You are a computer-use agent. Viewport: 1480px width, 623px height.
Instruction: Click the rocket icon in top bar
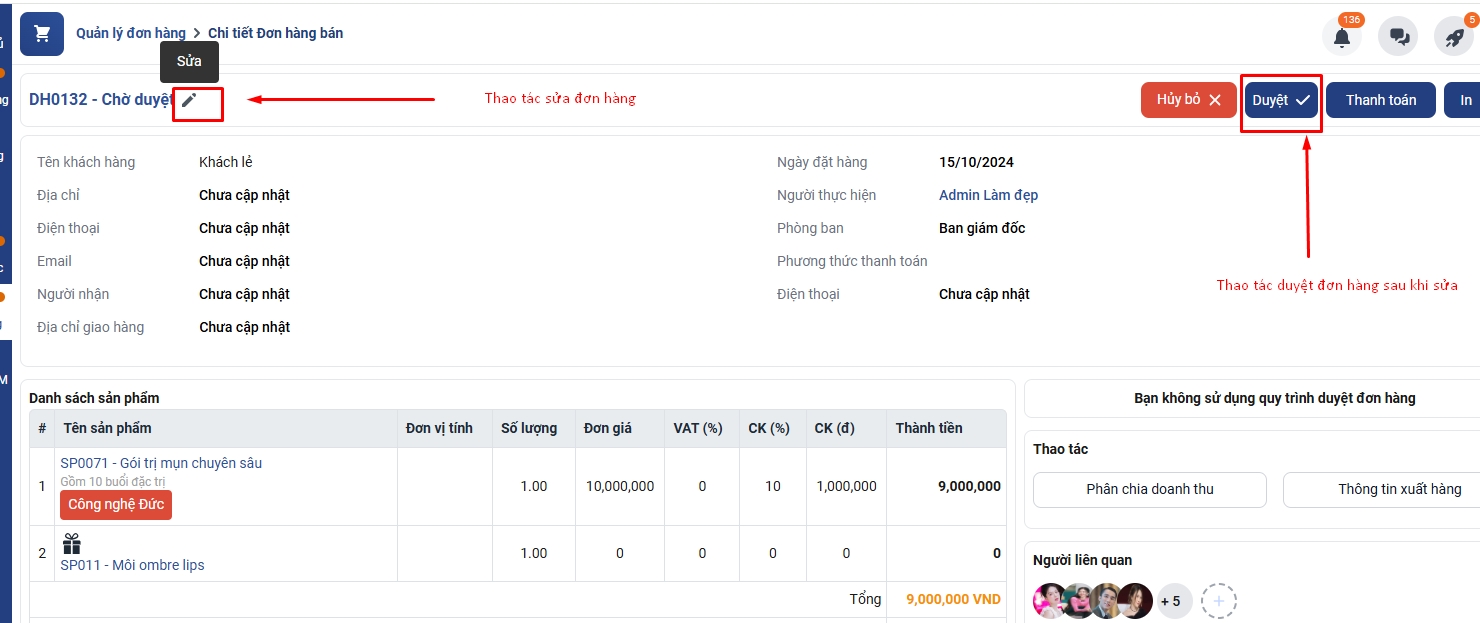1454,37
